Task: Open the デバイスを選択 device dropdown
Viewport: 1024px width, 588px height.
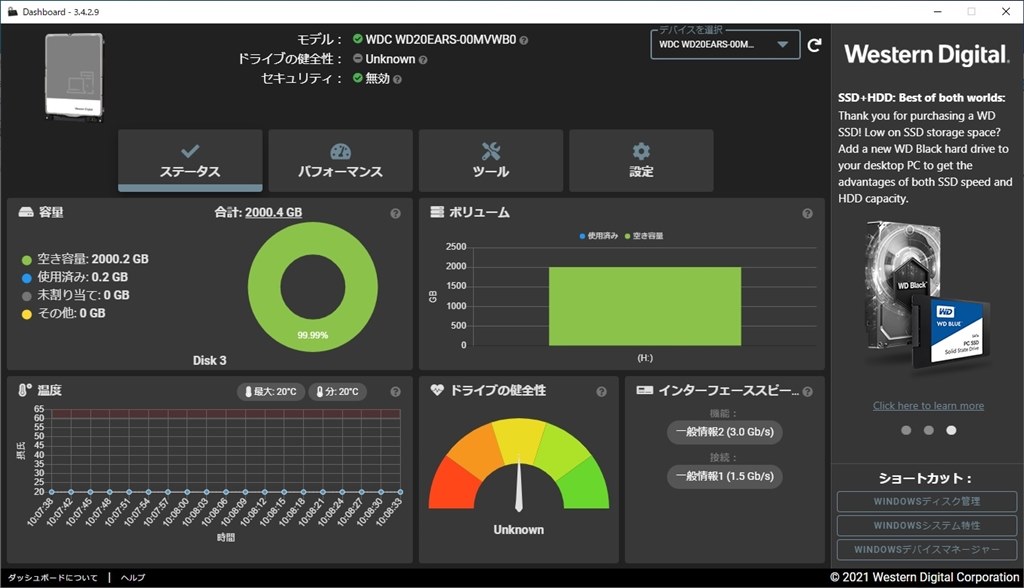Action: pos(724,44)
